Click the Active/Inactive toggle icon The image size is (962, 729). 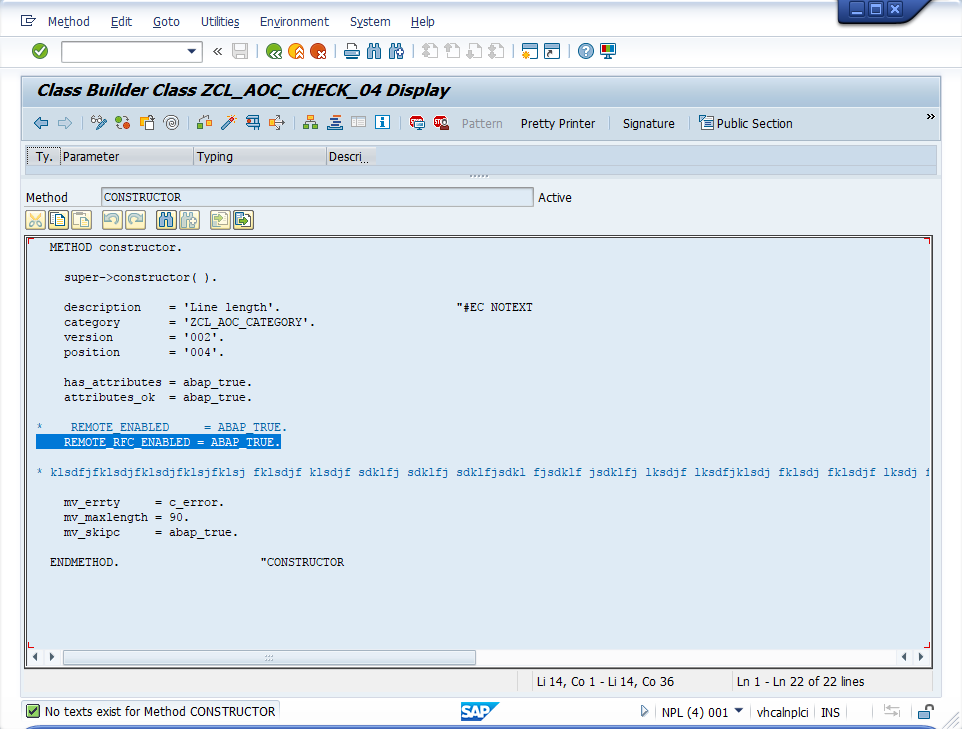(123, 123)
